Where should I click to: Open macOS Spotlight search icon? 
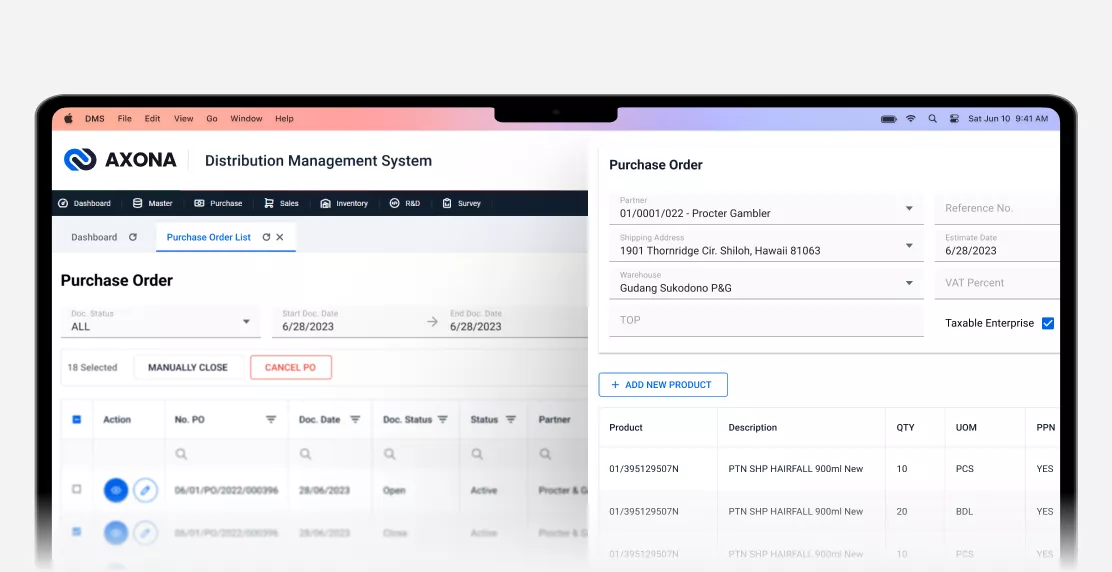point(932,118)
